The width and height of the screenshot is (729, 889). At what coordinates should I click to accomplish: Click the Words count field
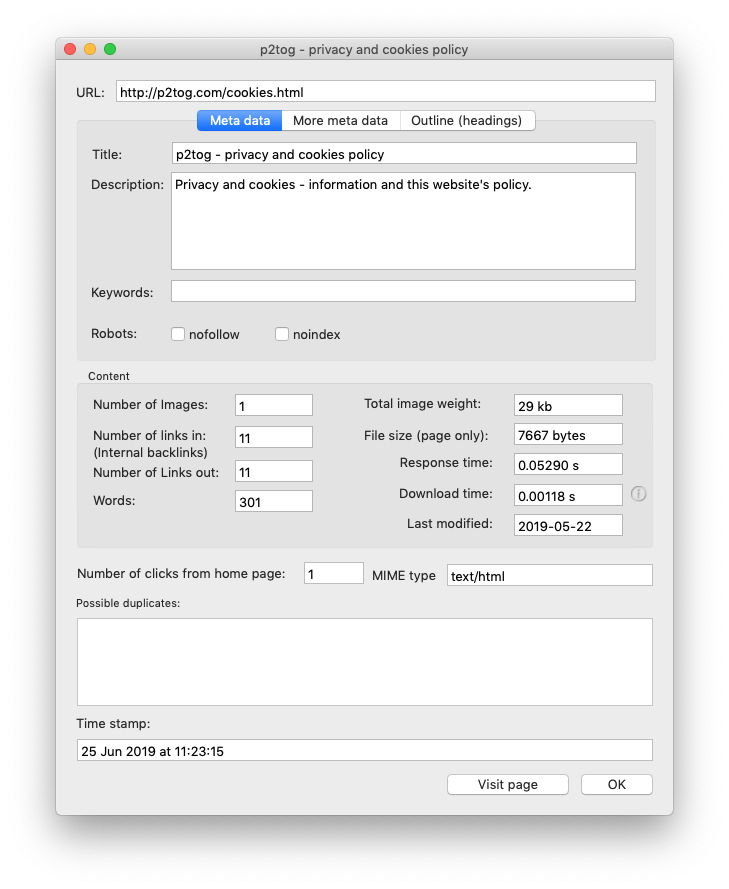coord(273,502)
